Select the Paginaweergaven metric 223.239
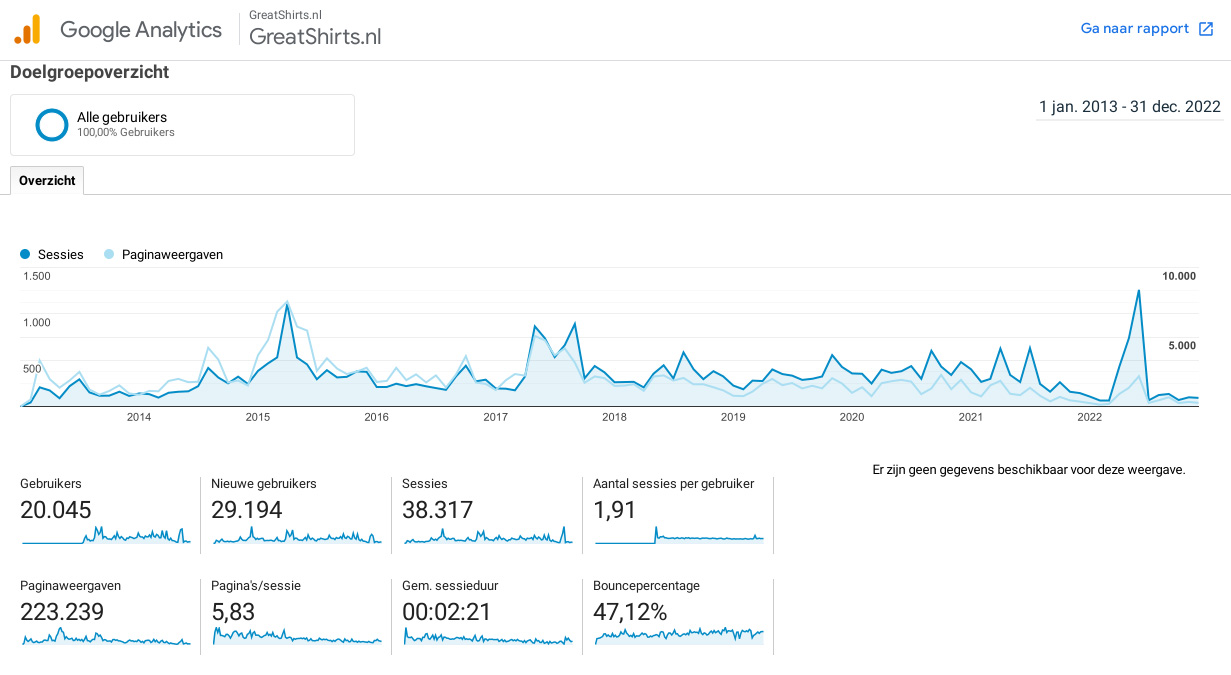The height and width of the screenshot is (675, 1231). coord(62,612)
